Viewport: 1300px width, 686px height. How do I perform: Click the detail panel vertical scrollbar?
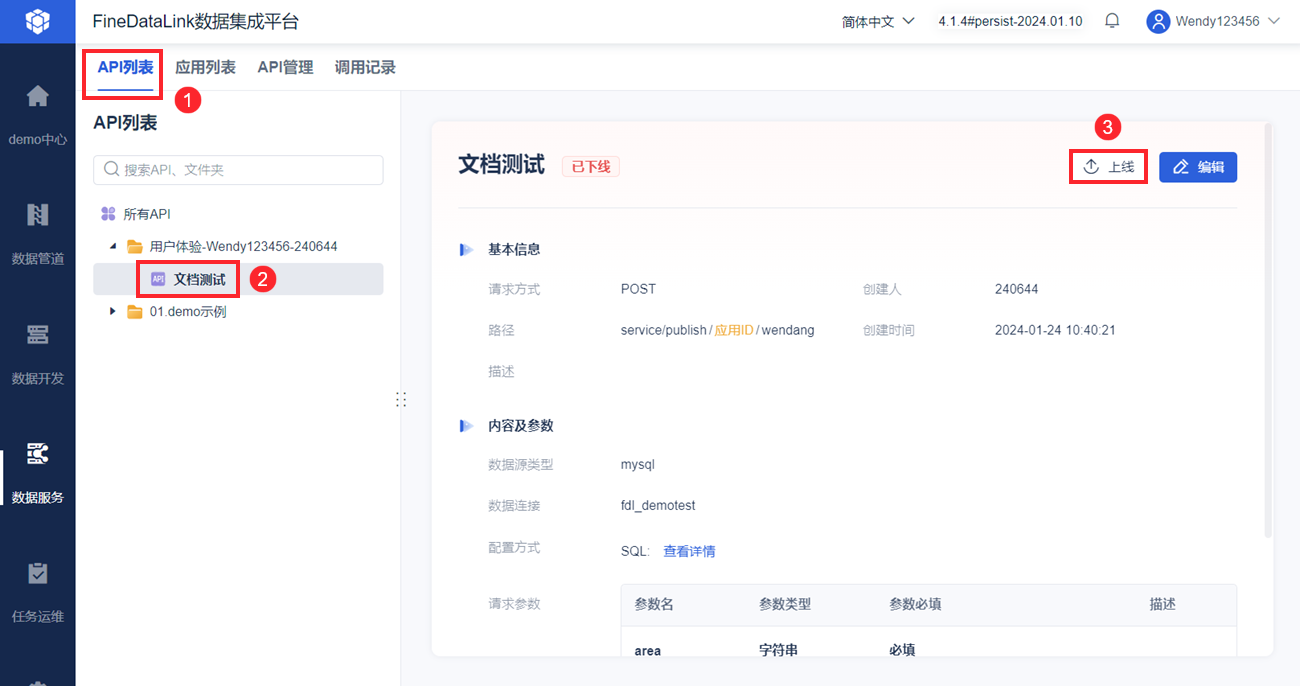(x=1269, y=330)
